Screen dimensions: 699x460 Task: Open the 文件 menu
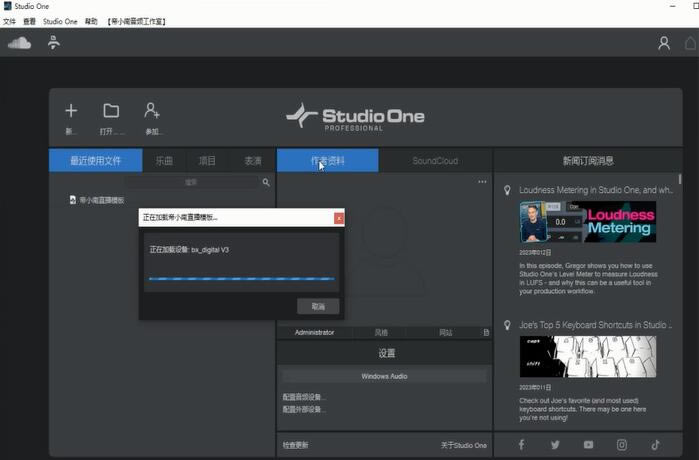tap(9, 21)
